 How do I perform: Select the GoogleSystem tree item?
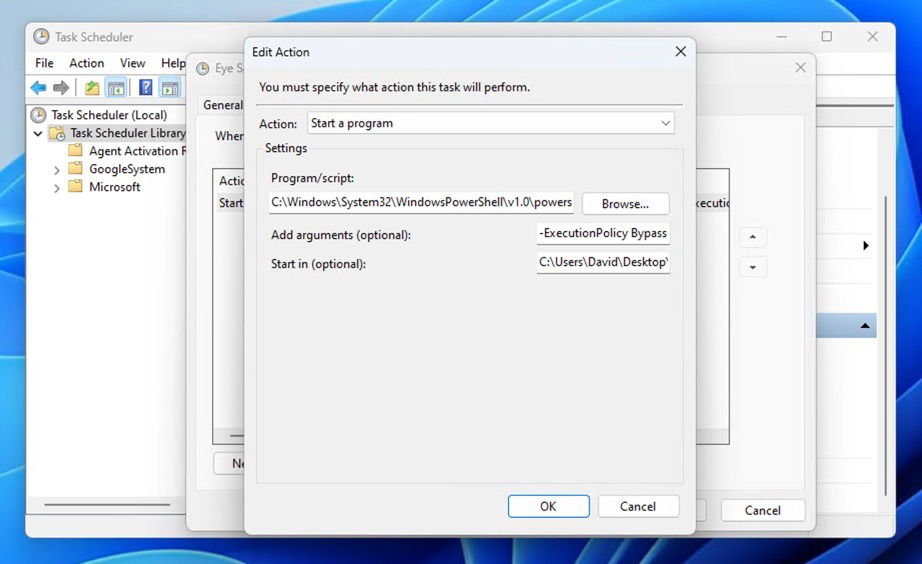(x=127, y=169)
